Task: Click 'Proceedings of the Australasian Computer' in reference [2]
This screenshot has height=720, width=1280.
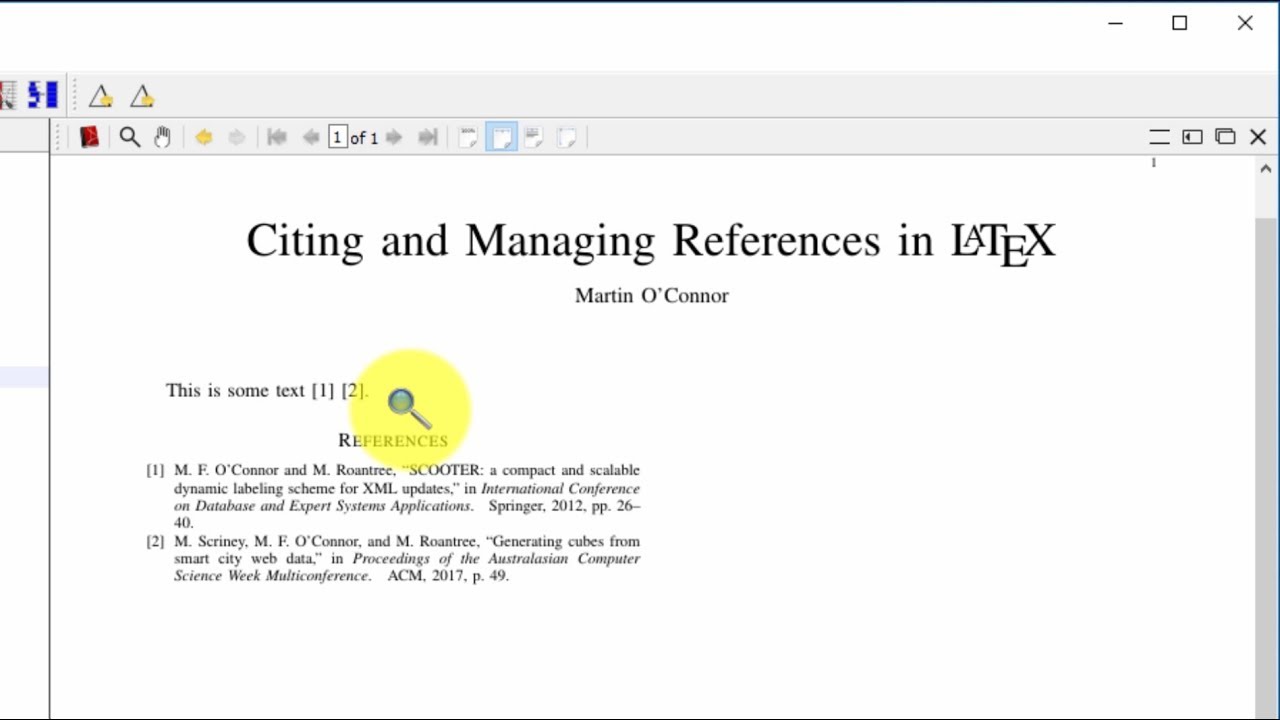Action: [x=496, y=559]
